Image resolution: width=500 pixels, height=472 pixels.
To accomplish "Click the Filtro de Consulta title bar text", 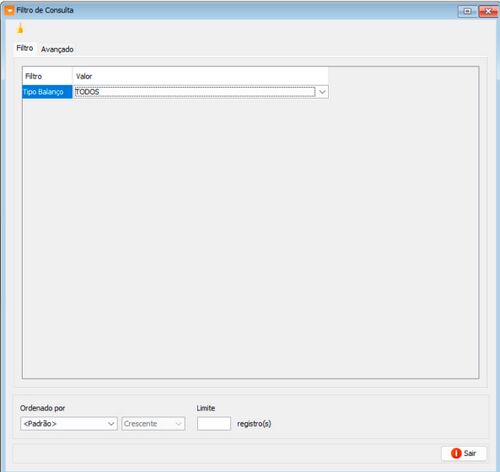I will coord(45,10).
